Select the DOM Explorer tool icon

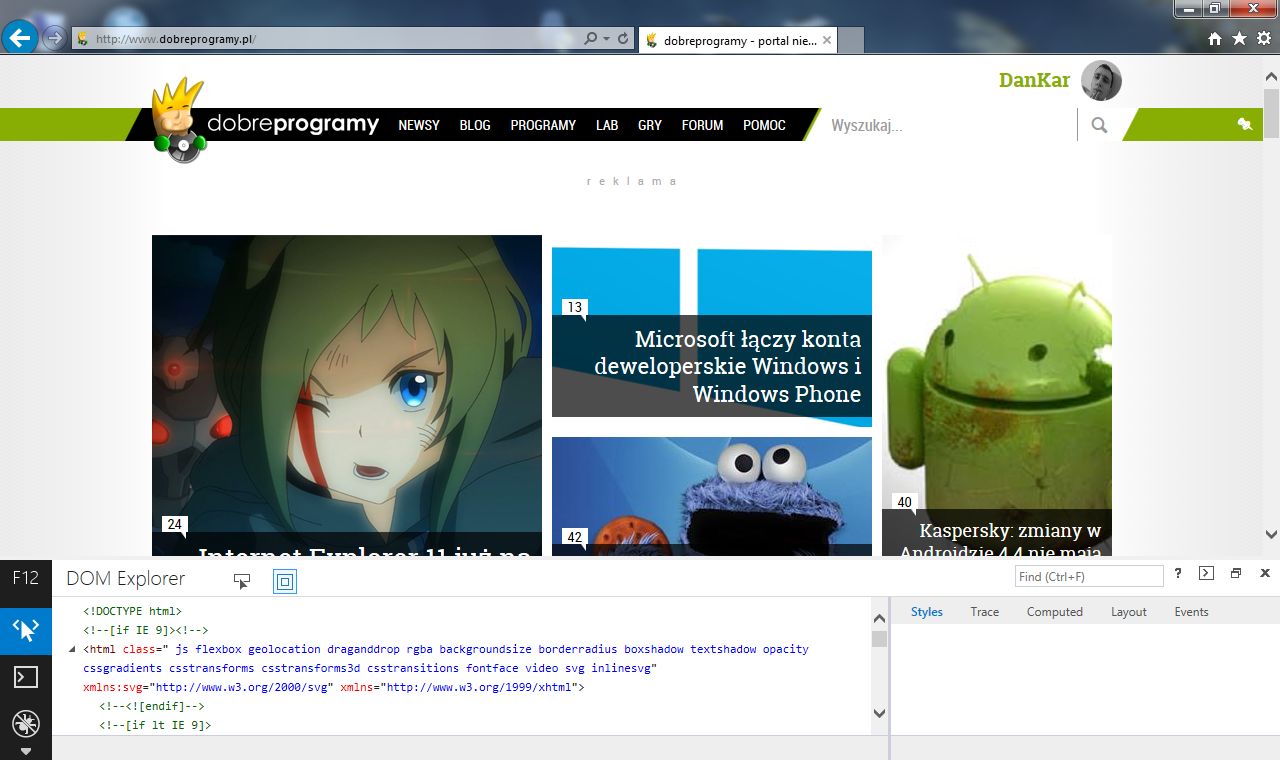click(x=26, y=630)
